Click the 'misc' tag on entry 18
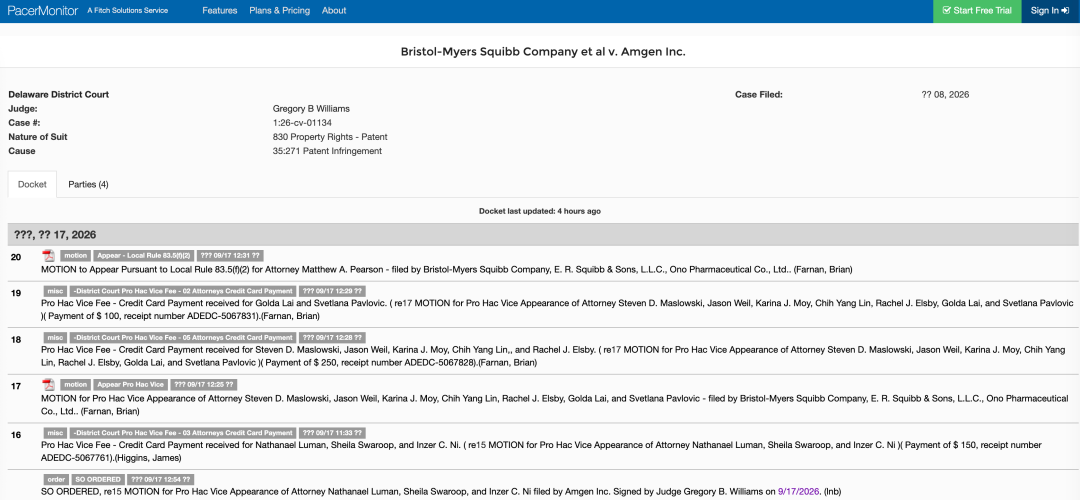Viewport: 1080px width, 500px height. tap(55, 337)
